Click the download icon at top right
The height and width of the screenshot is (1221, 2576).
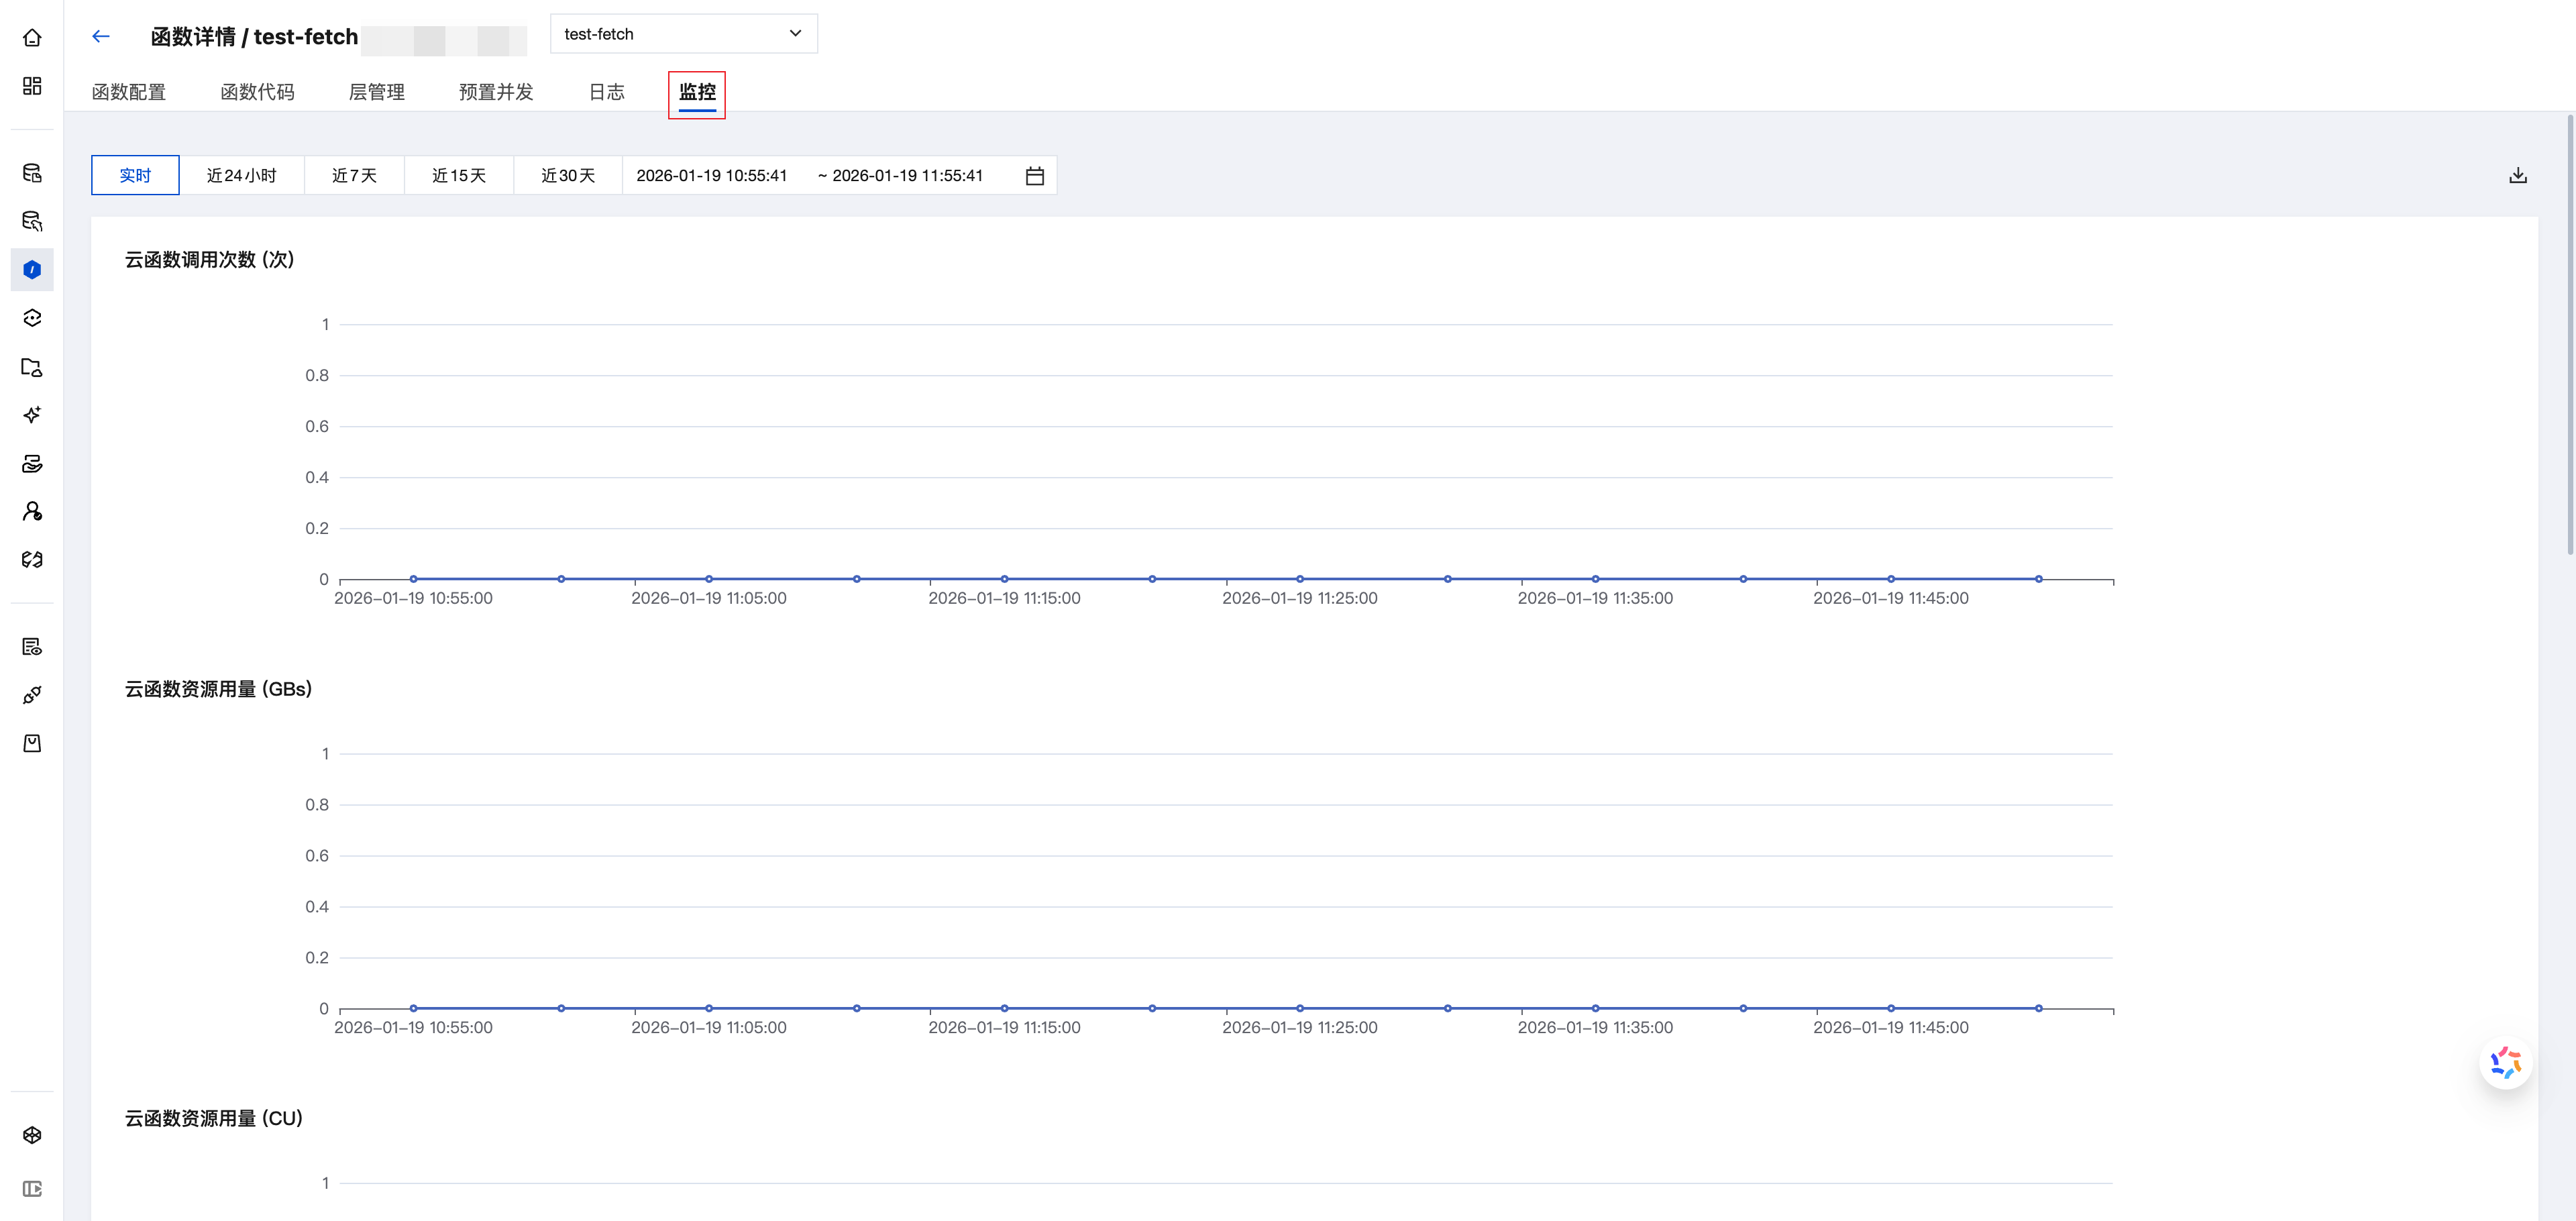pyautogui.click(x=2517, y=176)
